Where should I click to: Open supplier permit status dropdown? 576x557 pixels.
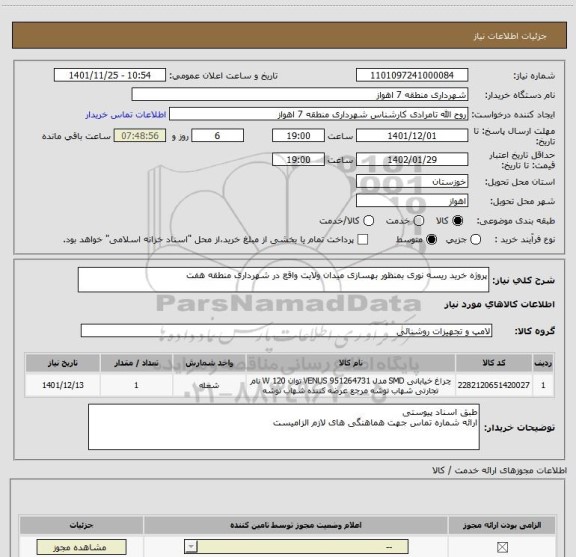click(x=296, y=547)
